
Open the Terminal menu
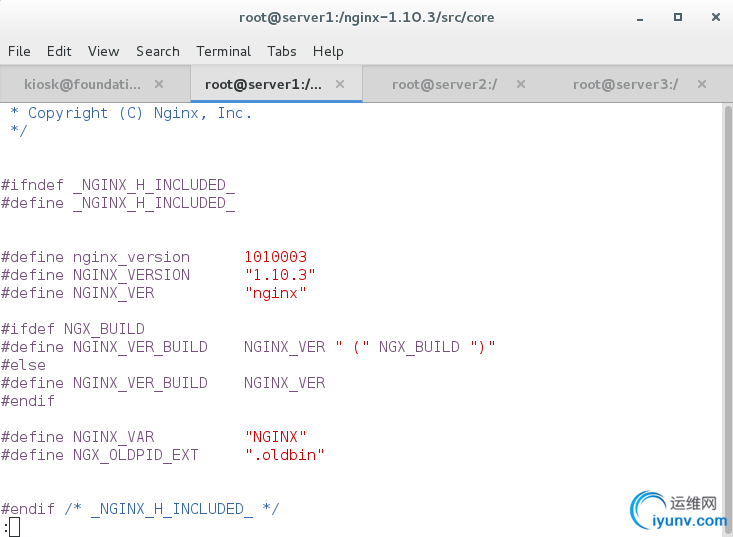(x=223, y=51)
